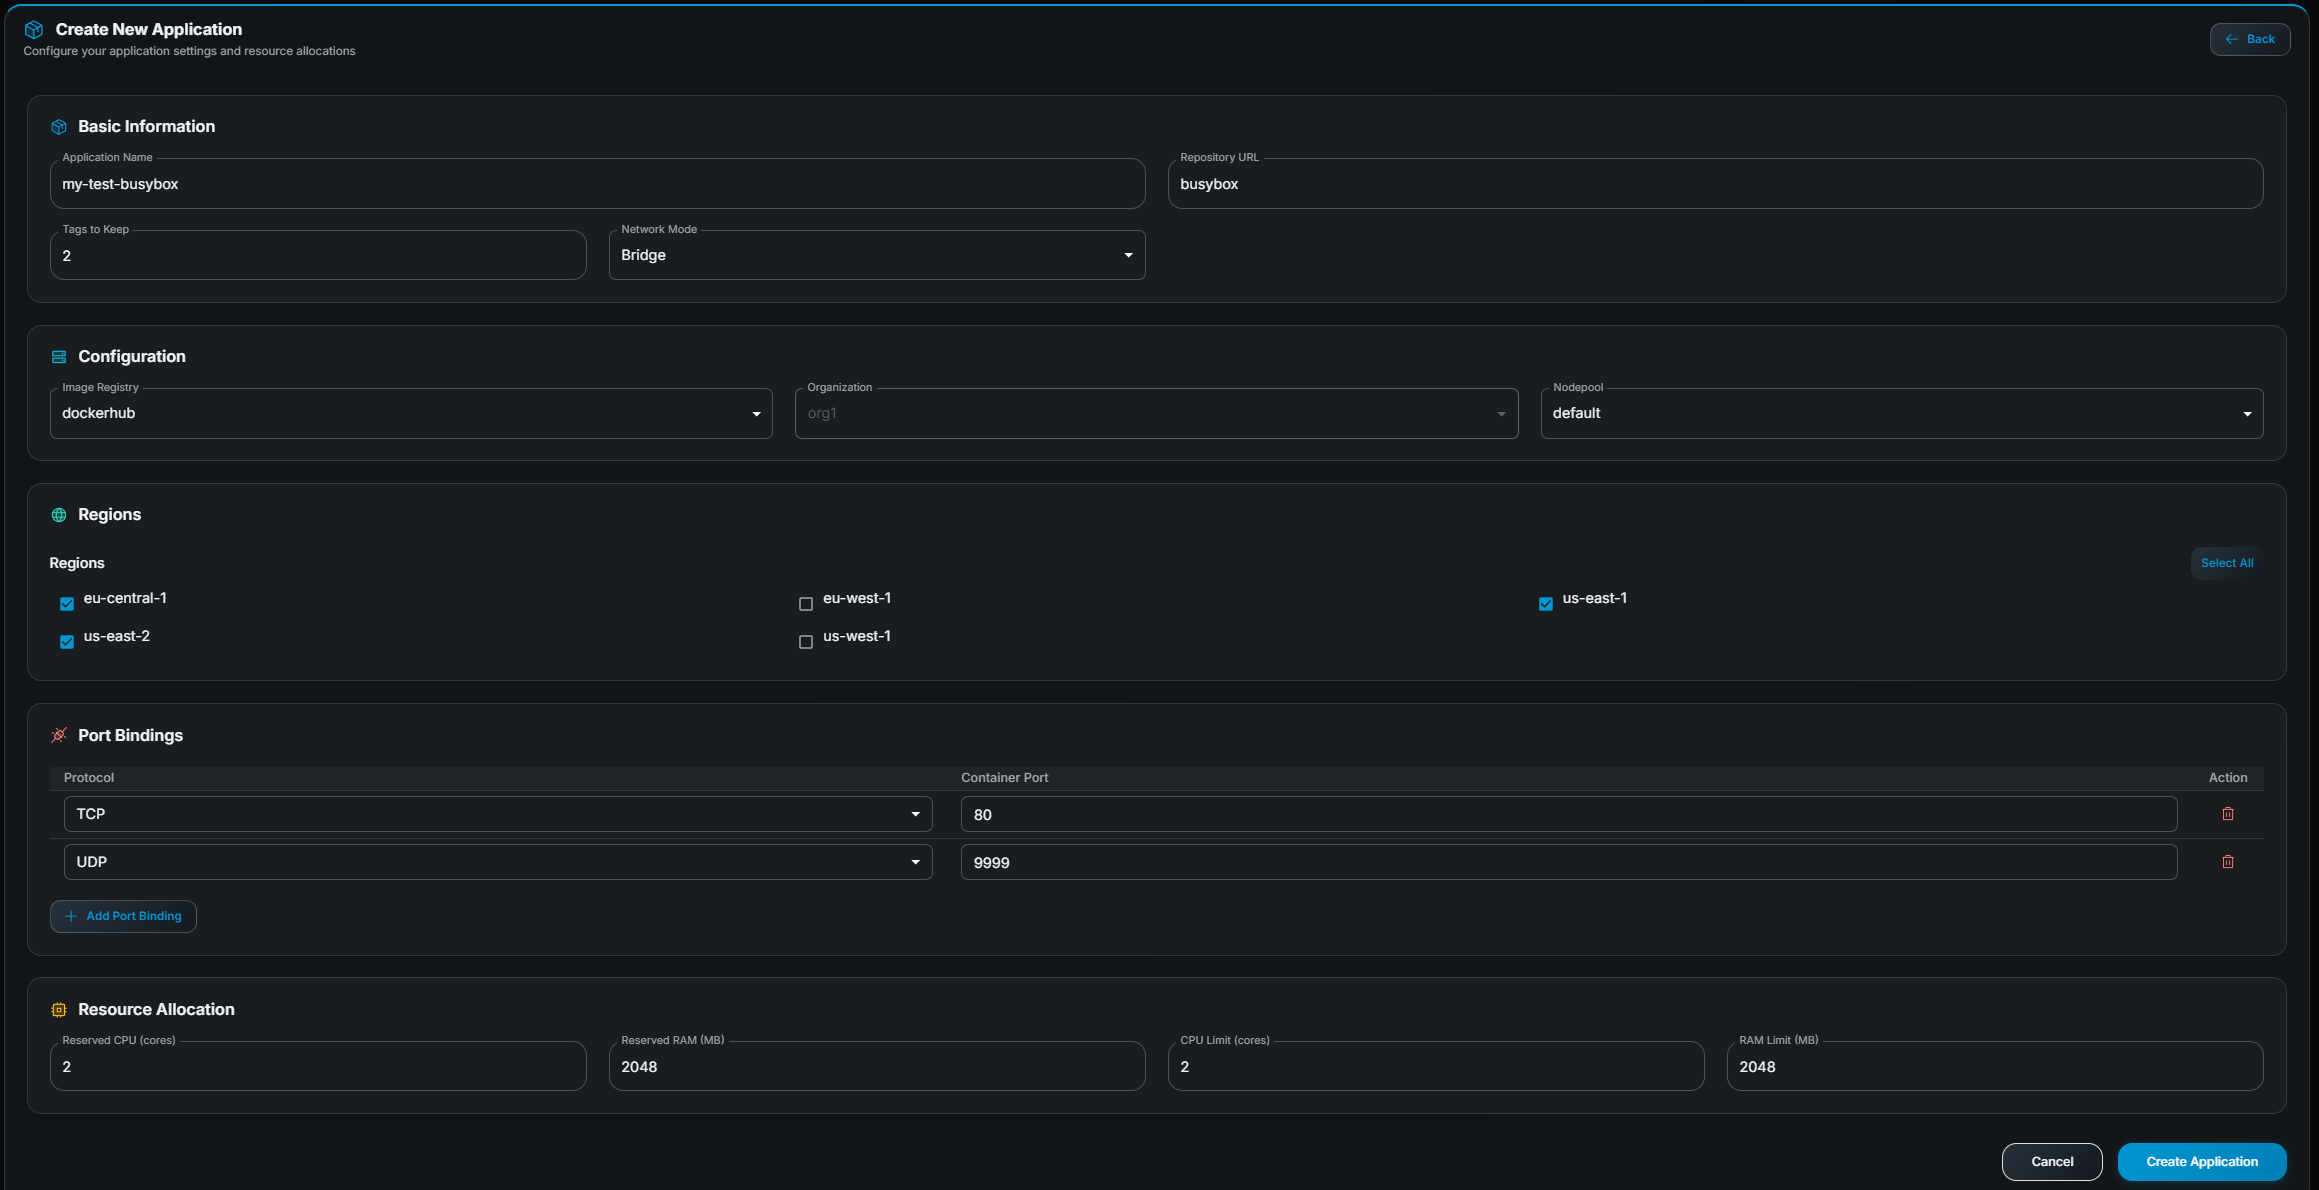This screenshot has height=1190, width=2319.
Task: Click the Regions globe icon
Action: 59,514
